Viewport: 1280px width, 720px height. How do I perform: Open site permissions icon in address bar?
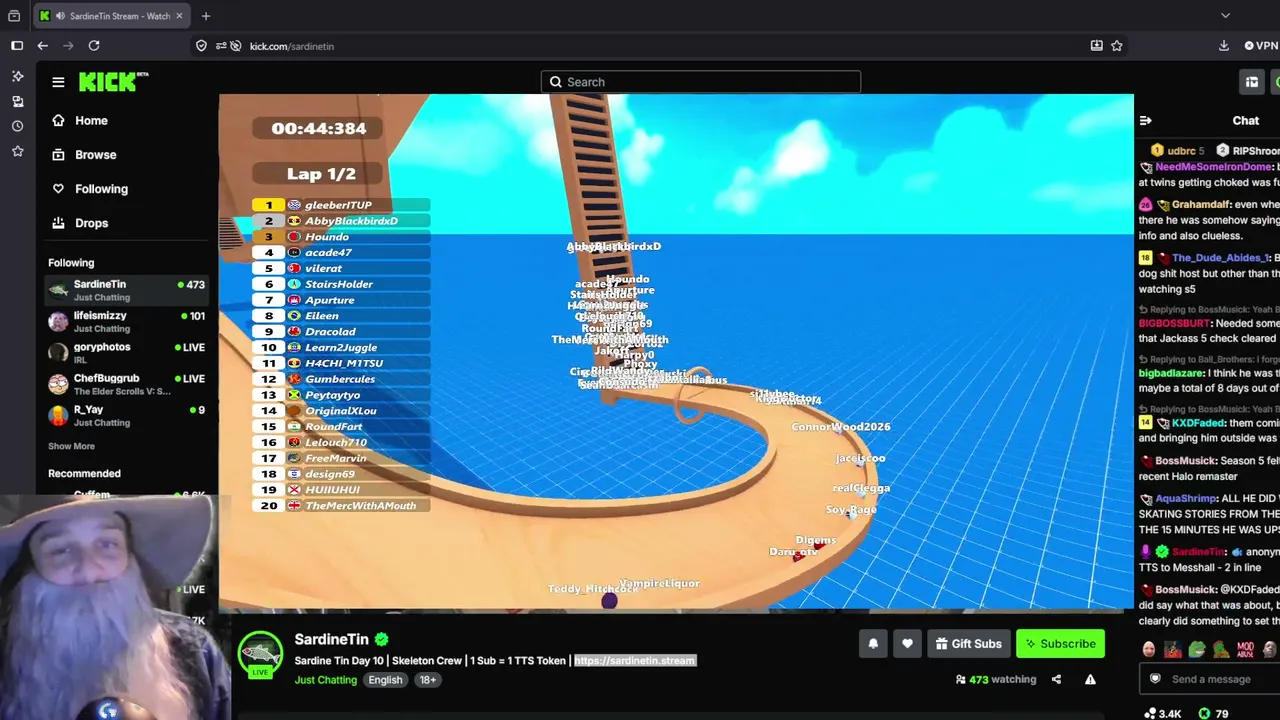pyautogui.click(x=219, y=46)
